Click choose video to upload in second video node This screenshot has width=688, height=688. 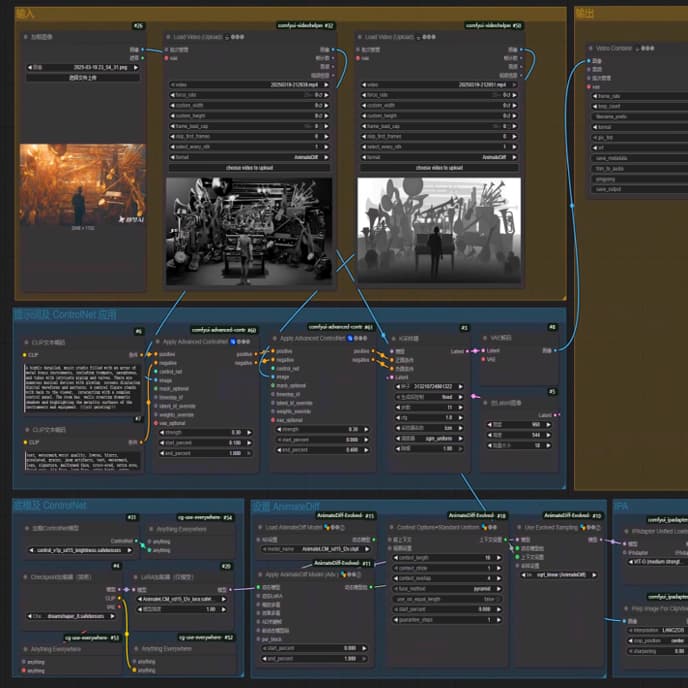coord(439,168)
